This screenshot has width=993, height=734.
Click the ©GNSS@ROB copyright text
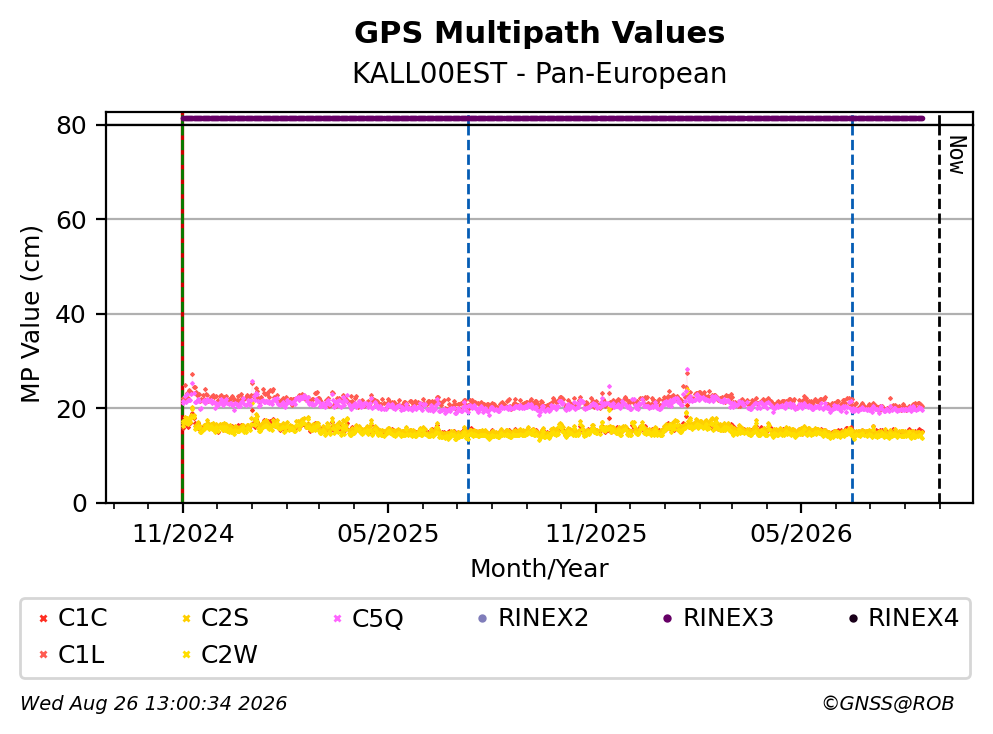point(888,703)
